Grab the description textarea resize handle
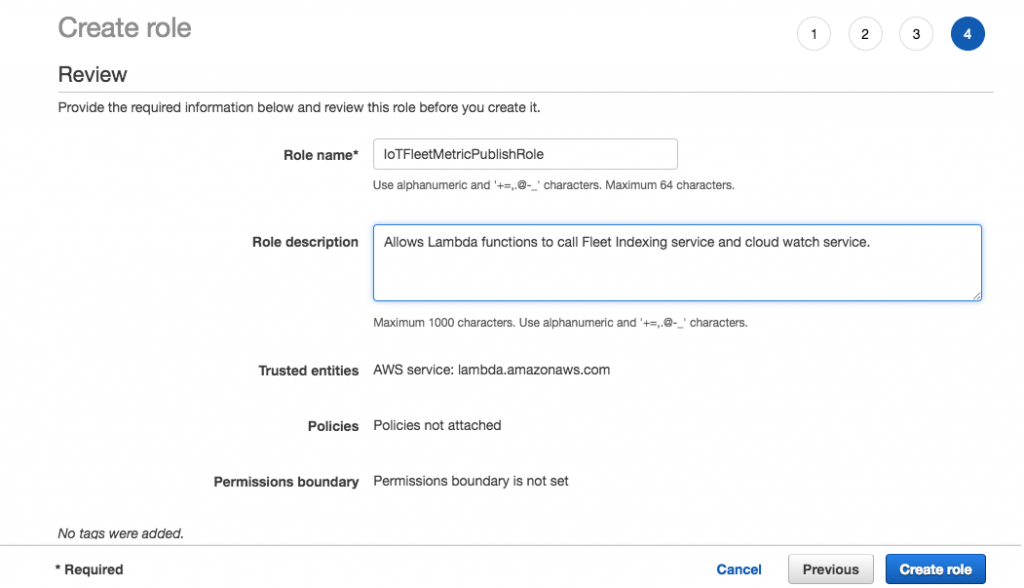Image resolution: width=1024 pixels, height=588 pixels. (976, 296)
